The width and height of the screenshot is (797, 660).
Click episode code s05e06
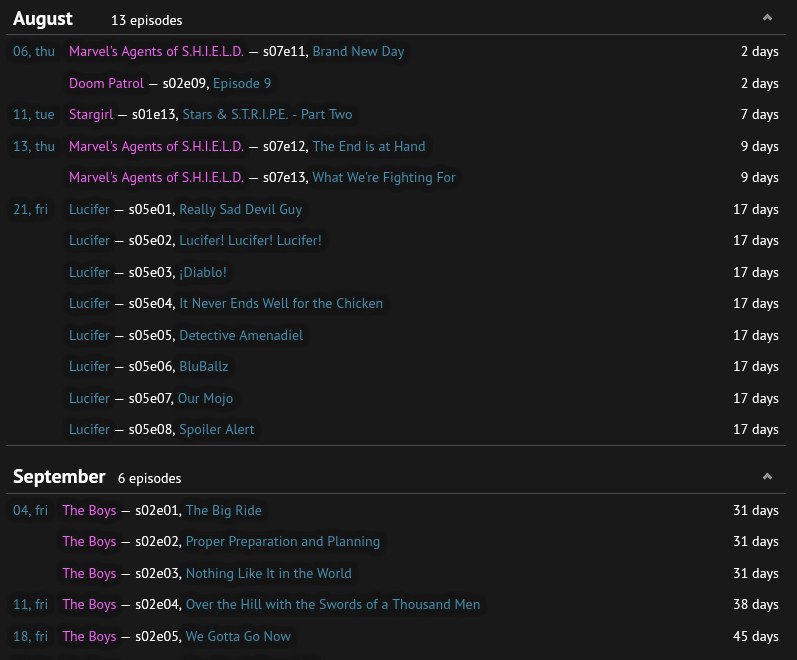(x=152, y=367)
